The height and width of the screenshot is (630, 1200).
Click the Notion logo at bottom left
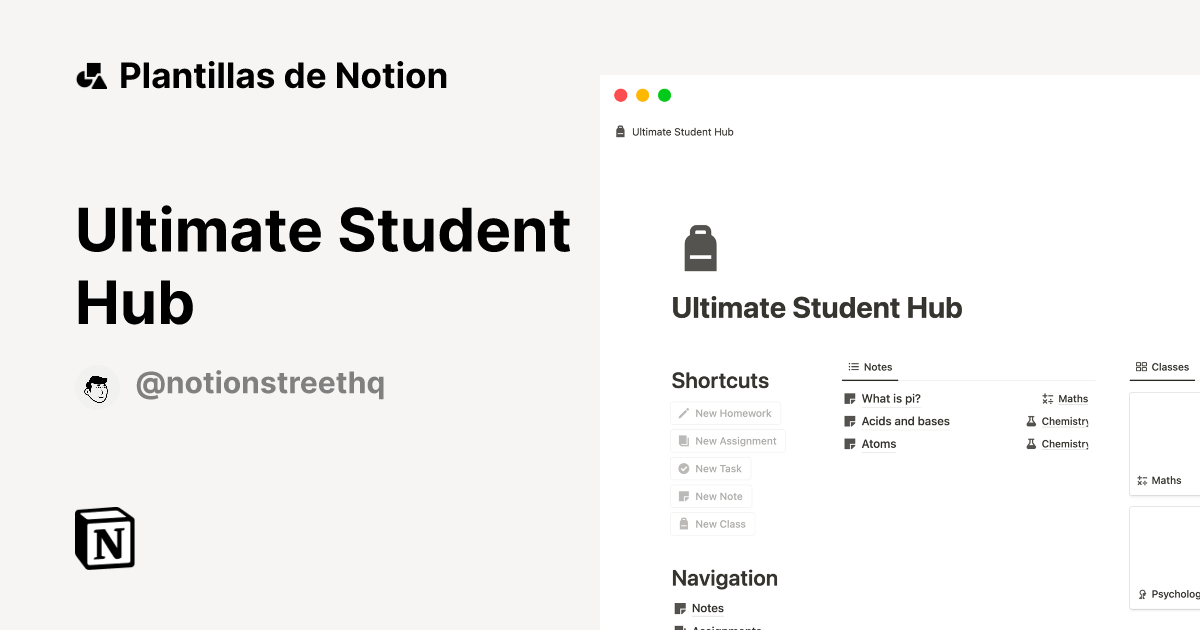coord(105,538)
